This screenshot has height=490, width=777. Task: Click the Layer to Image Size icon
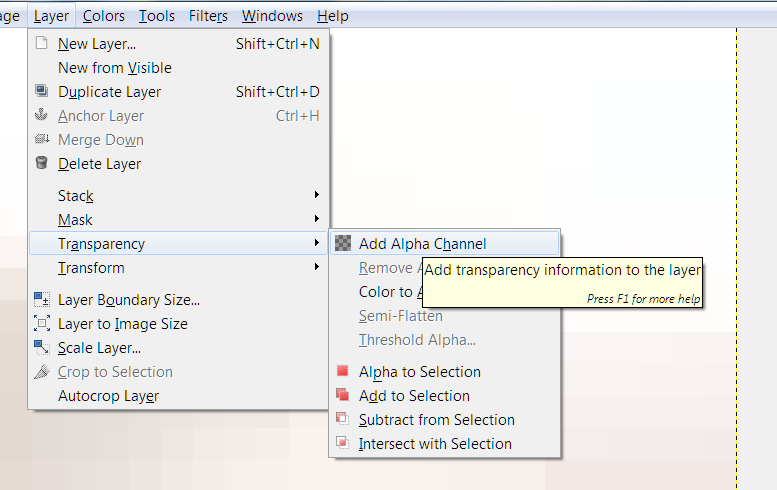click(x=41, y=324)
